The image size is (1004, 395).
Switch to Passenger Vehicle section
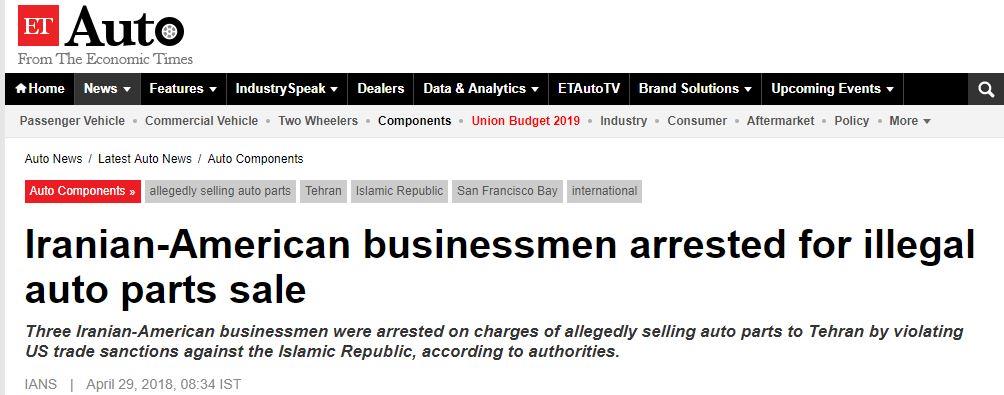tap(72, 121)
